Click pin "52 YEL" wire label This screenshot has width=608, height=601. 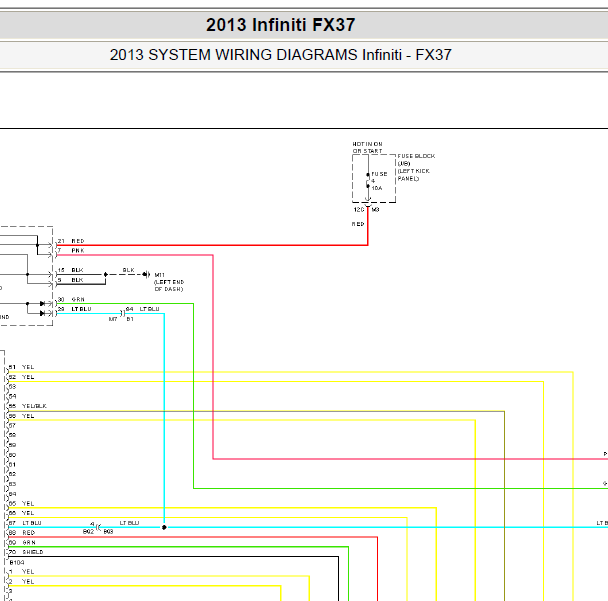[21, 377]
